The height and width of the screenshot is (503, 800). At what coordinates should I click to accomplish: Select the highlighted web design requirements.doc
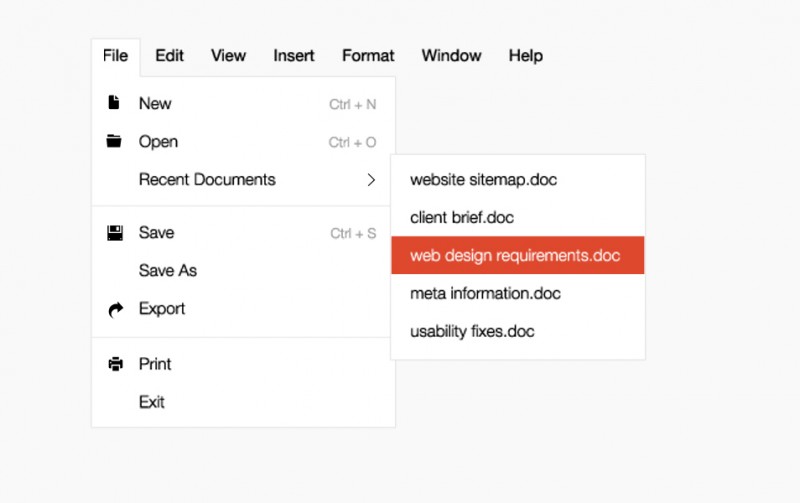click(x=515, y=256)
